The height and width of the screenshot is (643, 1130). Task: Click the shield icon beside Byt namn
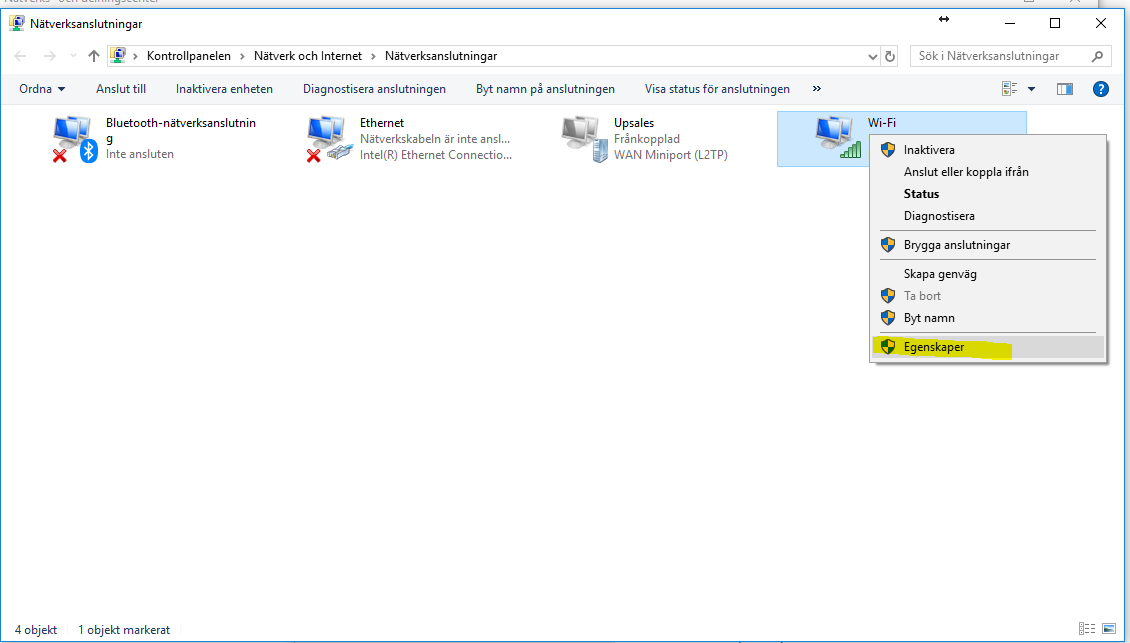pos(888,317)
